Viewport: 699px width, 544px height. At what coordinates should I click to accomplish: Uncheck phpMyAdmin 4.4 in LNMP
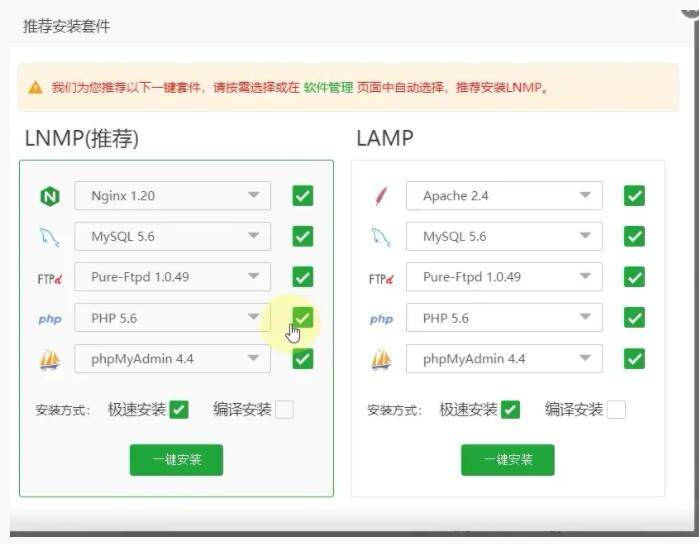point(303,359)
